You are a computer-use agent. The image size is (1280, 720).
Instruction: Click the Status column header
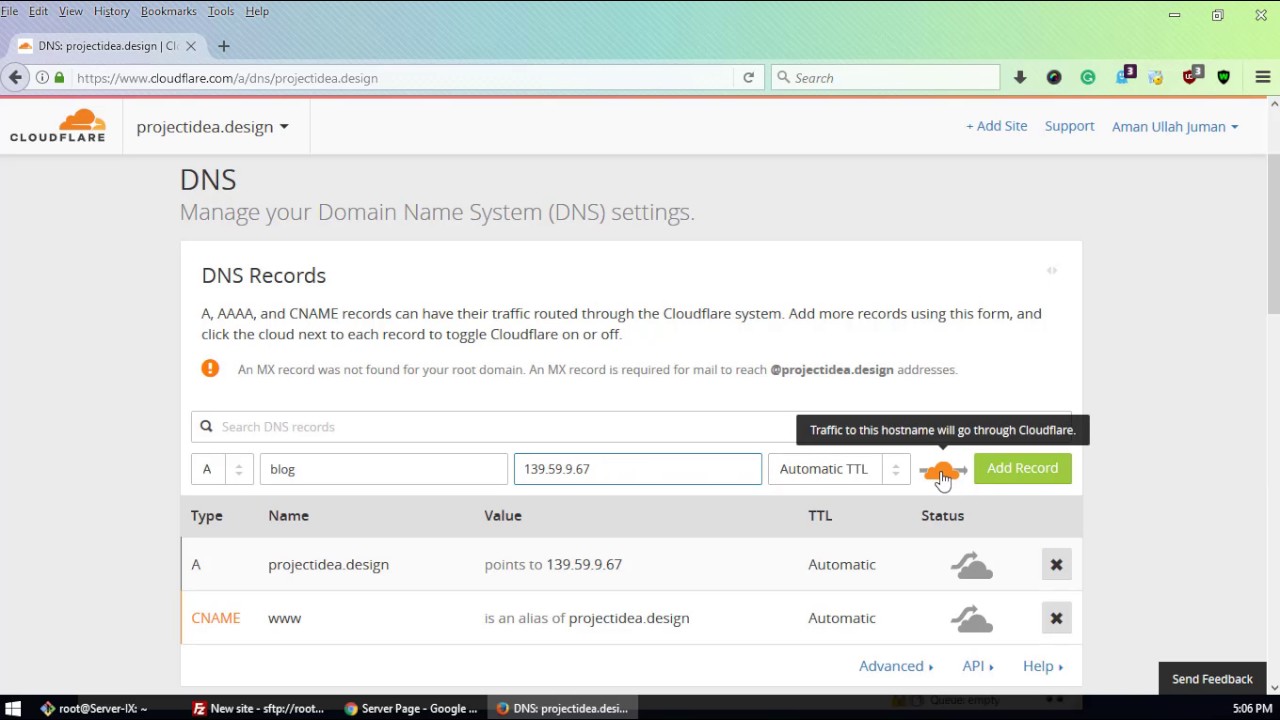[942, 516]
